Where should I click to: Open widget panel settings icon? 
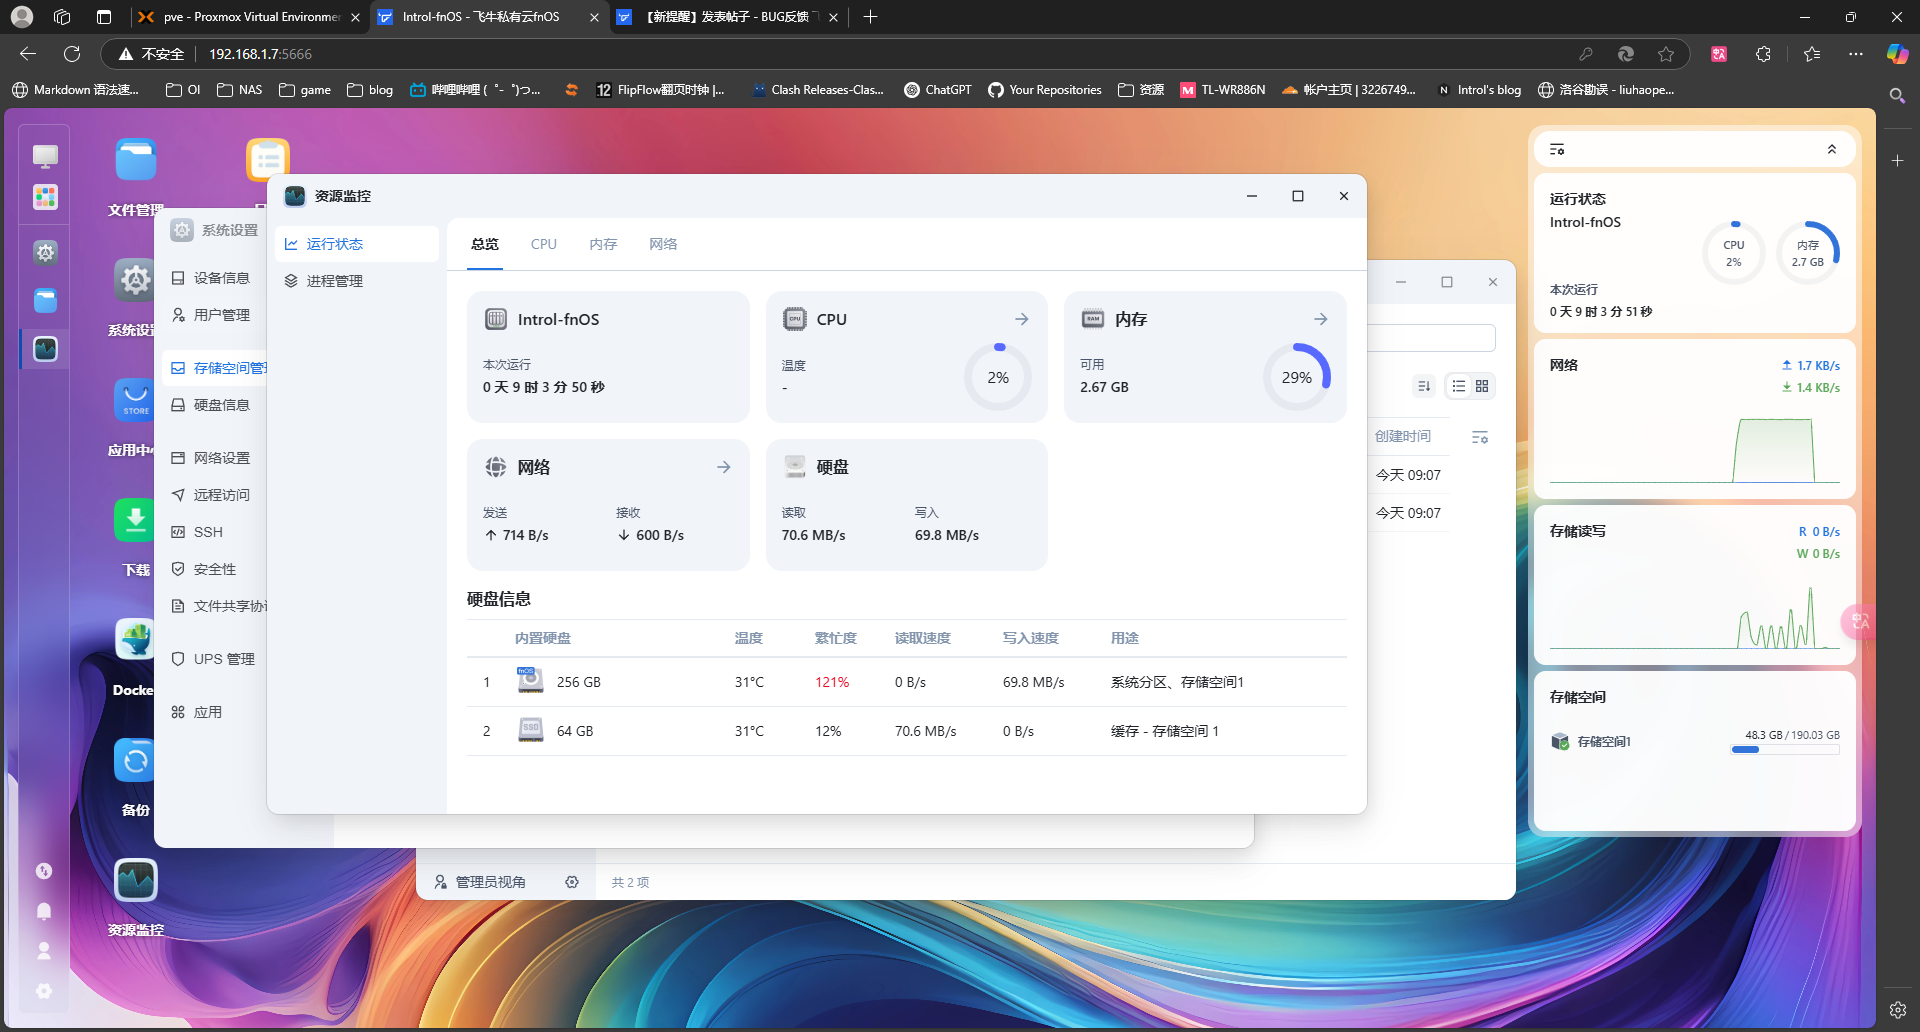[1557, 149]
